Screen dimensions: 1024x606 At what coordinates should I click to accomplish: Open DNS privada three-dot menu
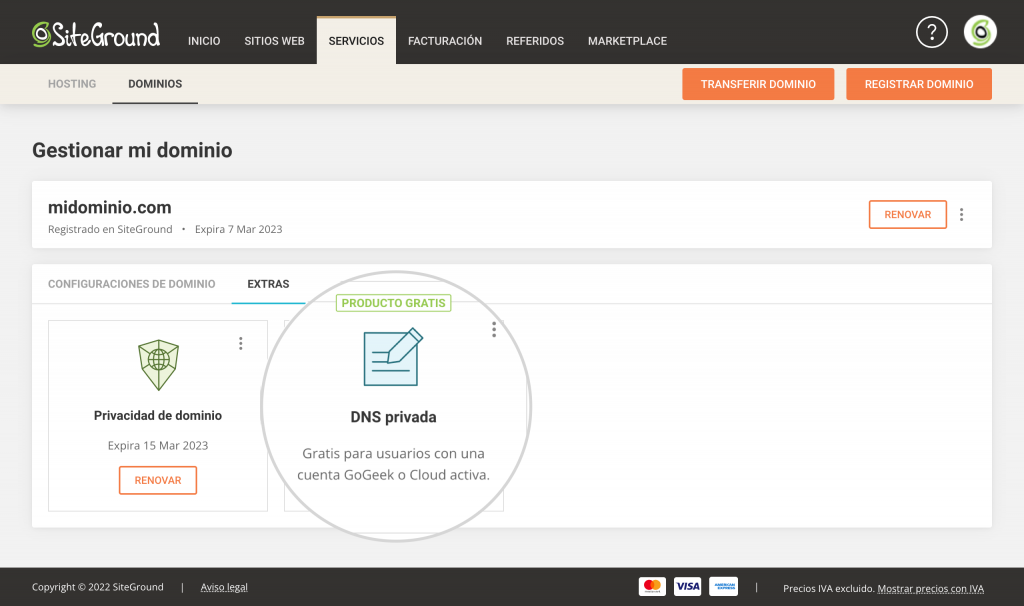[x=494, y=330]
